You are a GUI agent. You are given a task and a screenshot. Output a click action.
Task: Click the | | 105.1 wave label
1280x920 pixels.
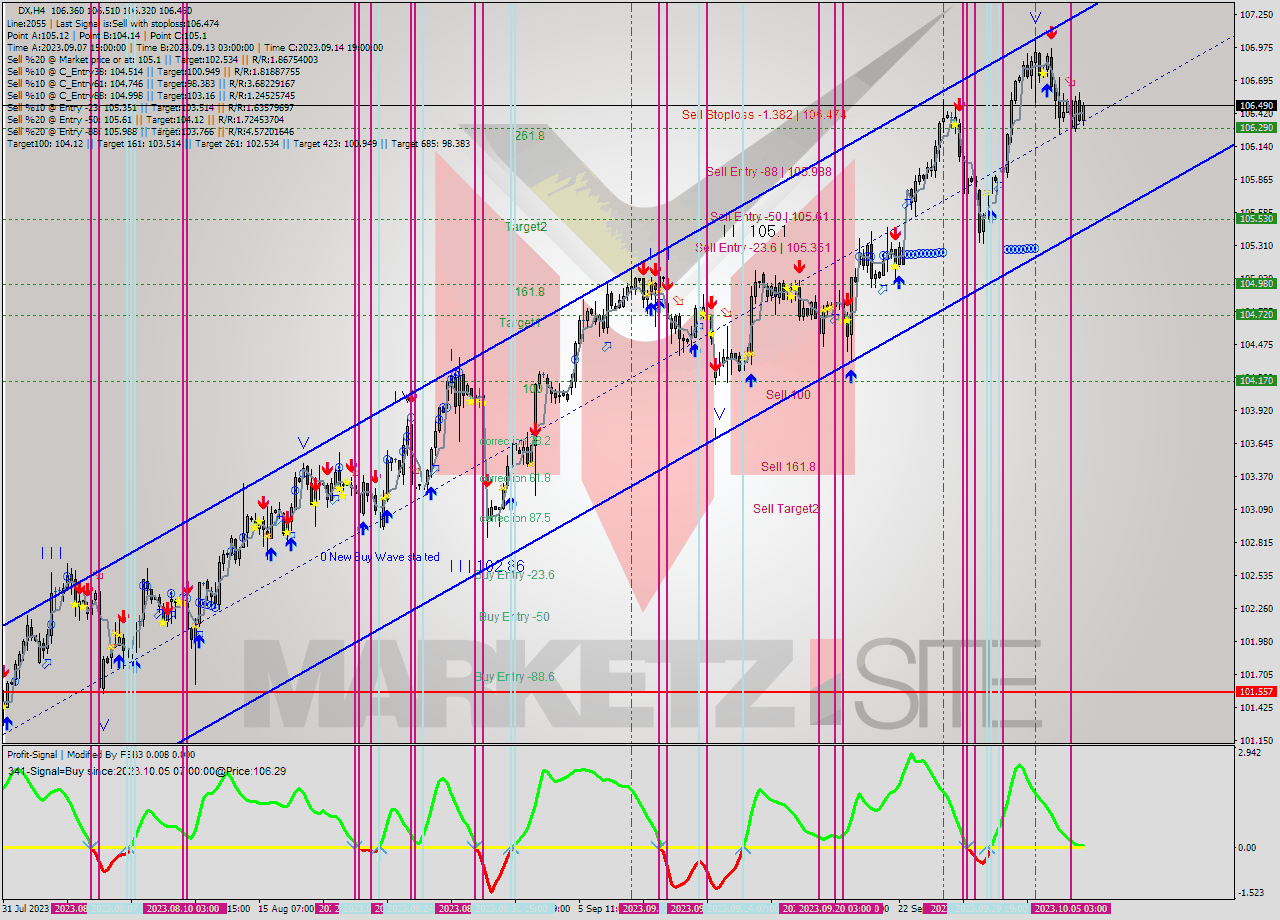[x=754, y=231]
